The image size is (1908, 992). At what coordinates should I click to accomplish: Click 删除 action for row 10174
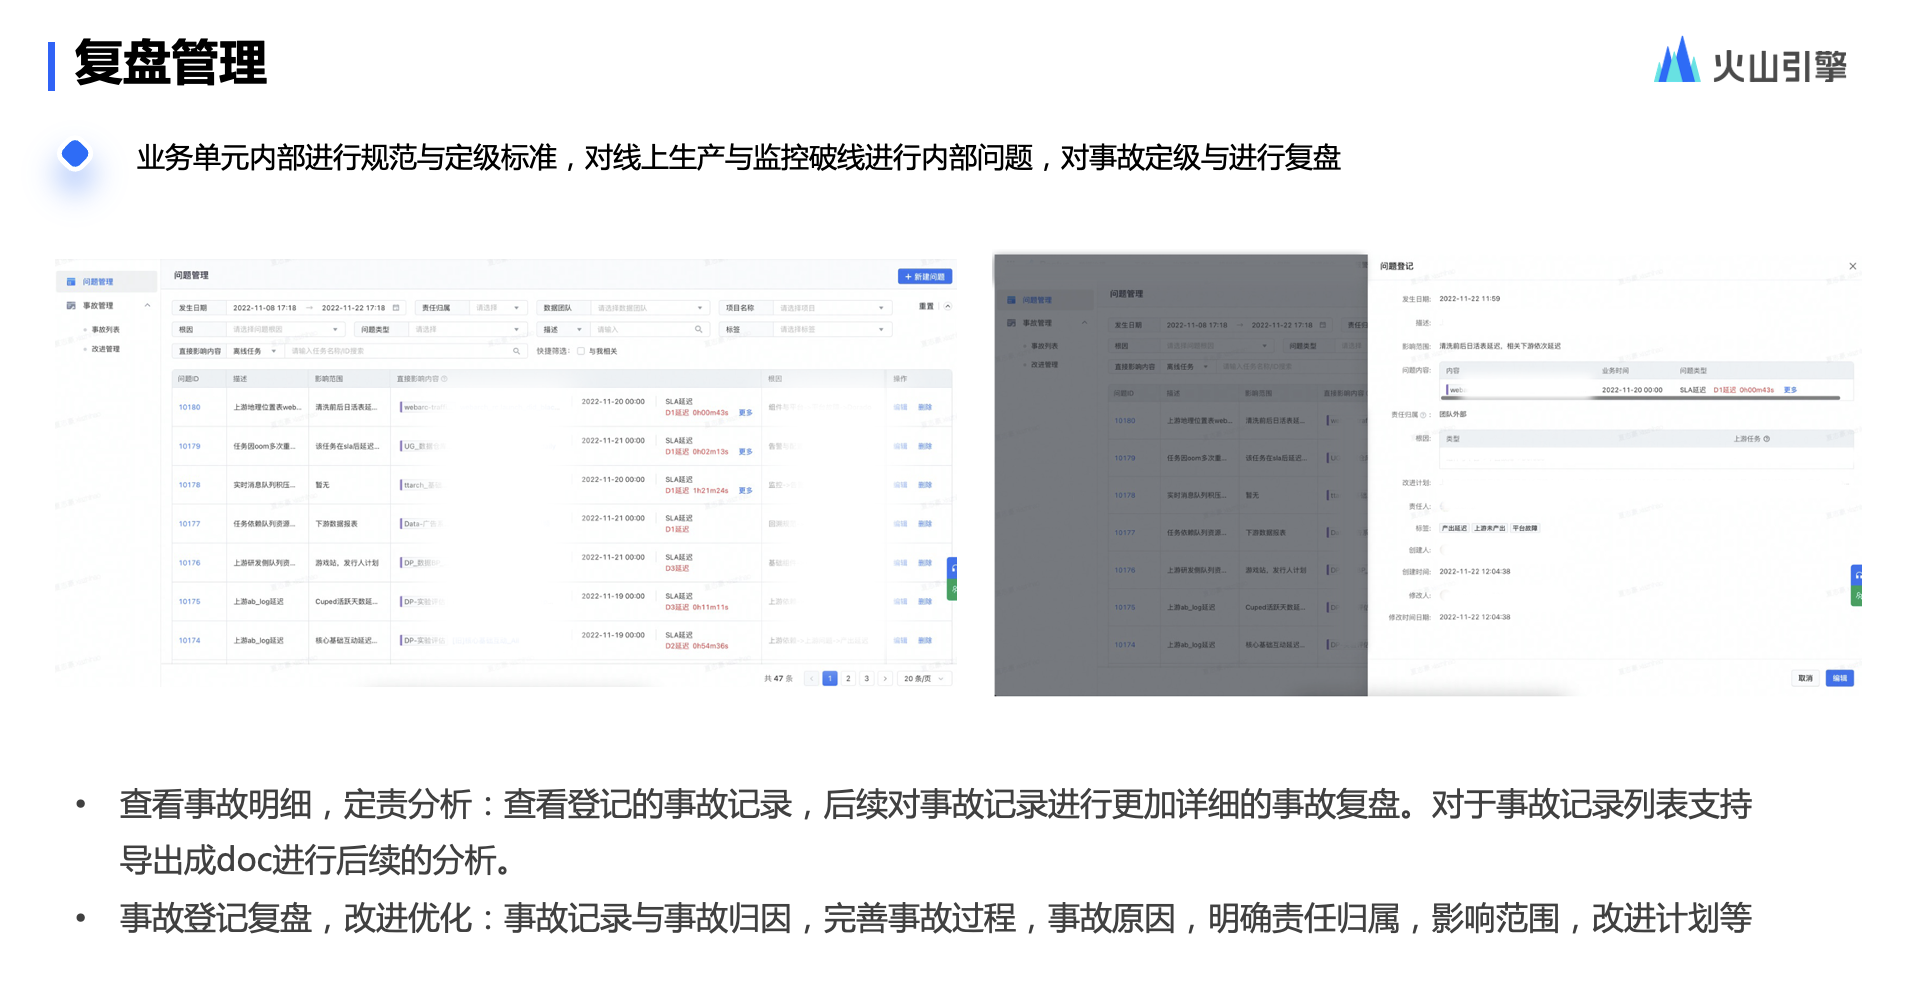pos(925,641)
